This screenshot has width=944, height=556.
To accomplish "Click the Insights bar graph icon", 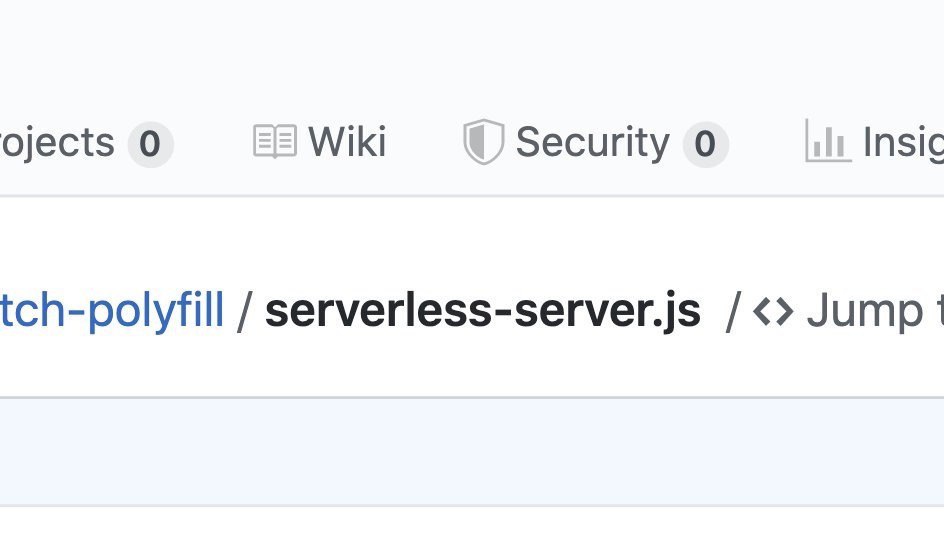I will (827, 142).
